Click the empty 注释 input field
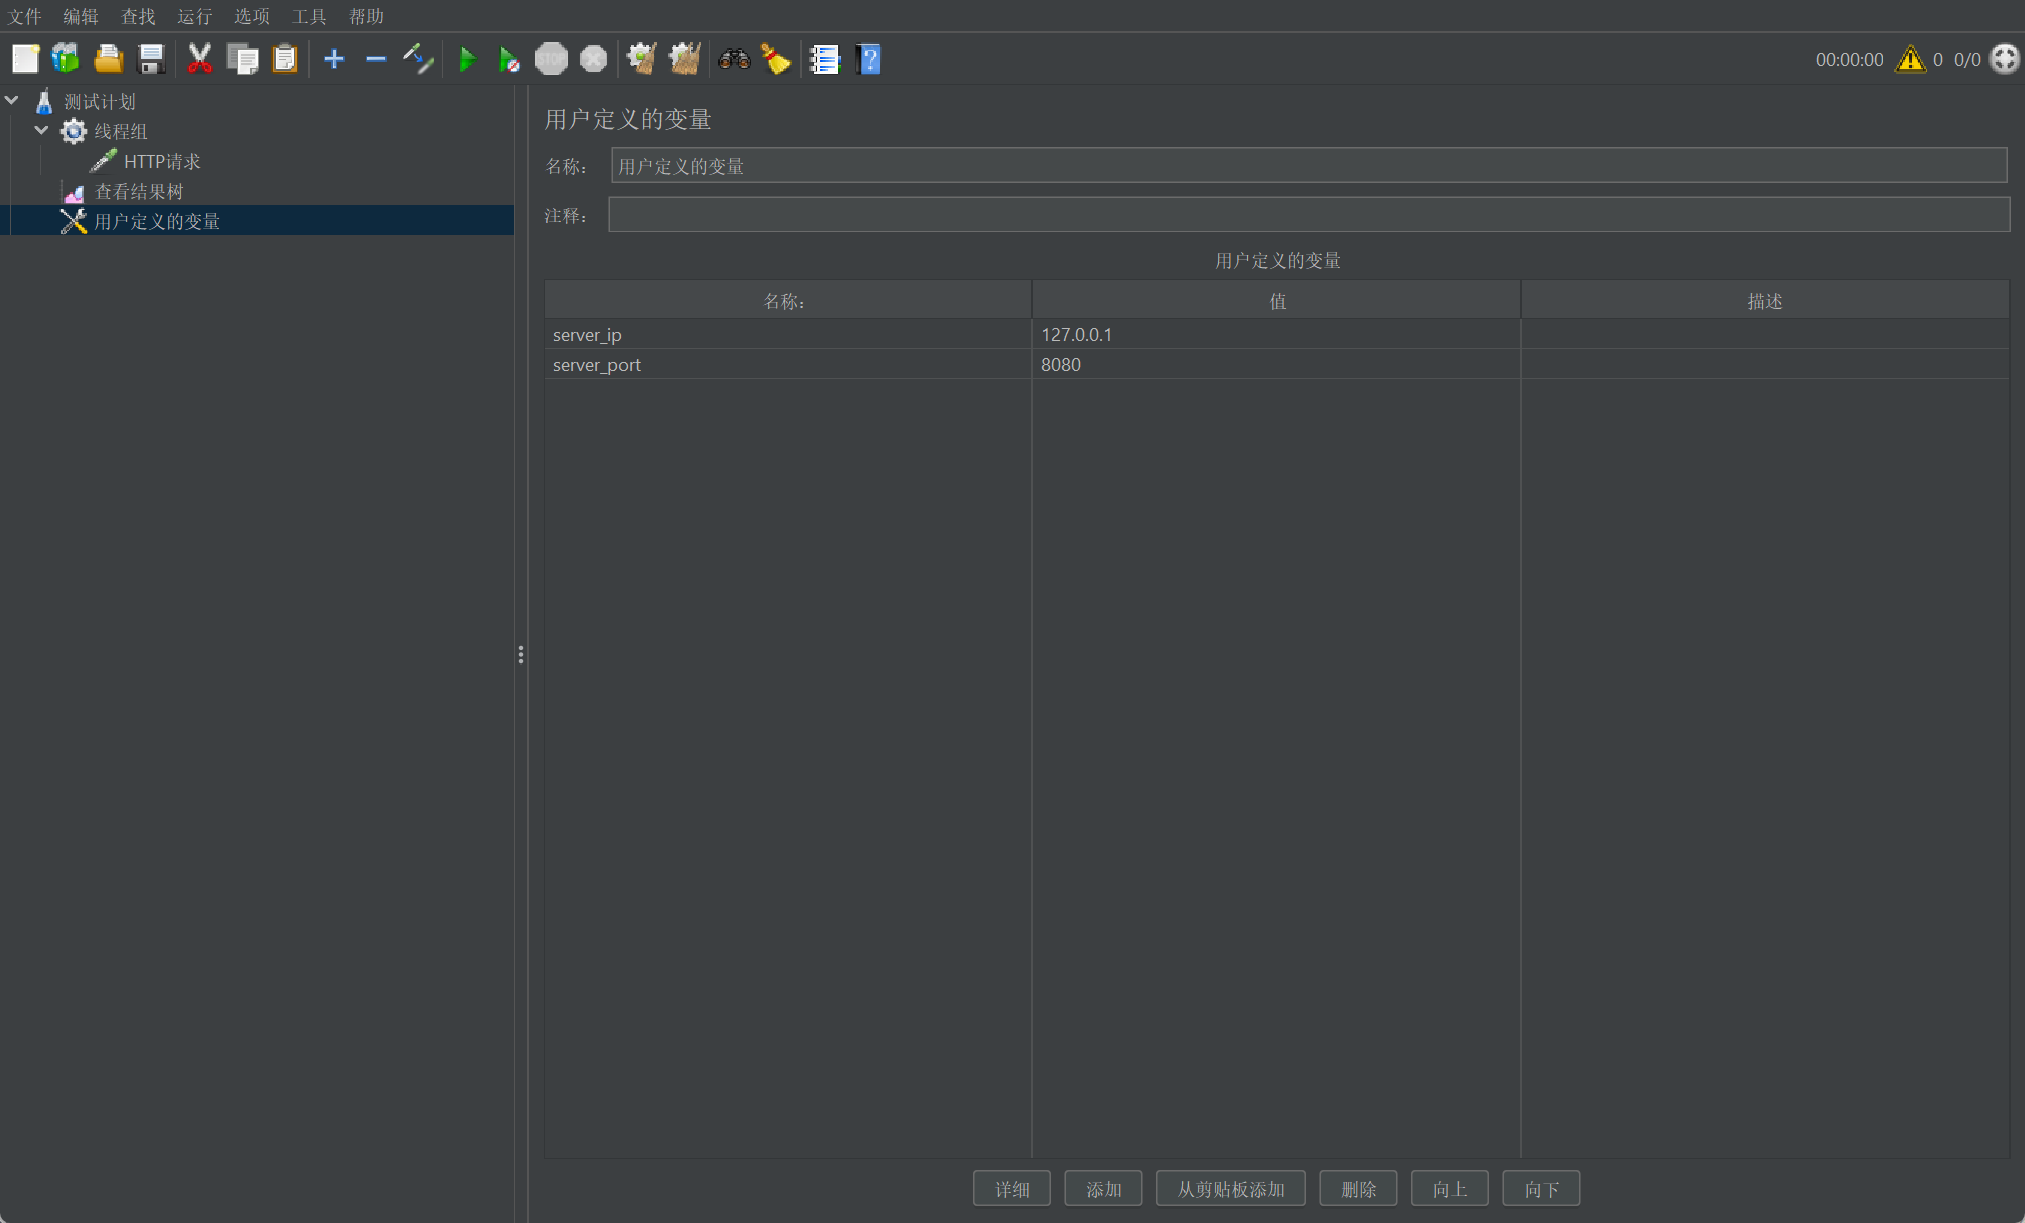This screenshot has width=2025, height=1223. 1309,215
